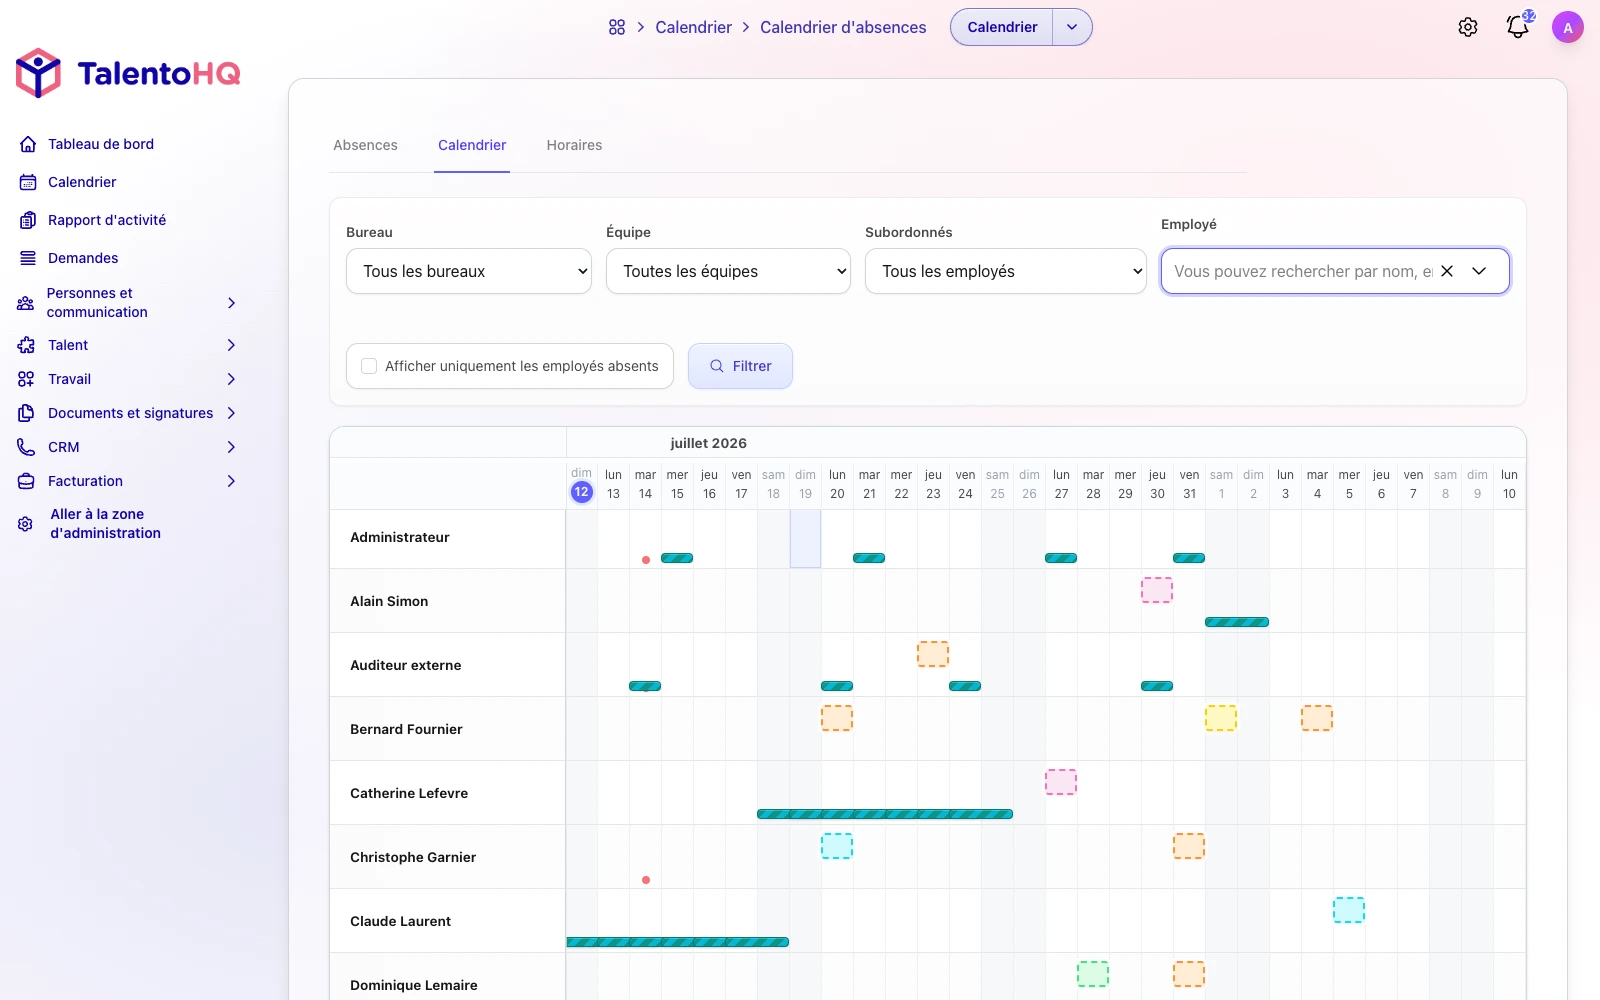Open the Équipe dropdown
This screenshot has height=1000, width=1600.
pyautogui.click(x=728, y=271)
